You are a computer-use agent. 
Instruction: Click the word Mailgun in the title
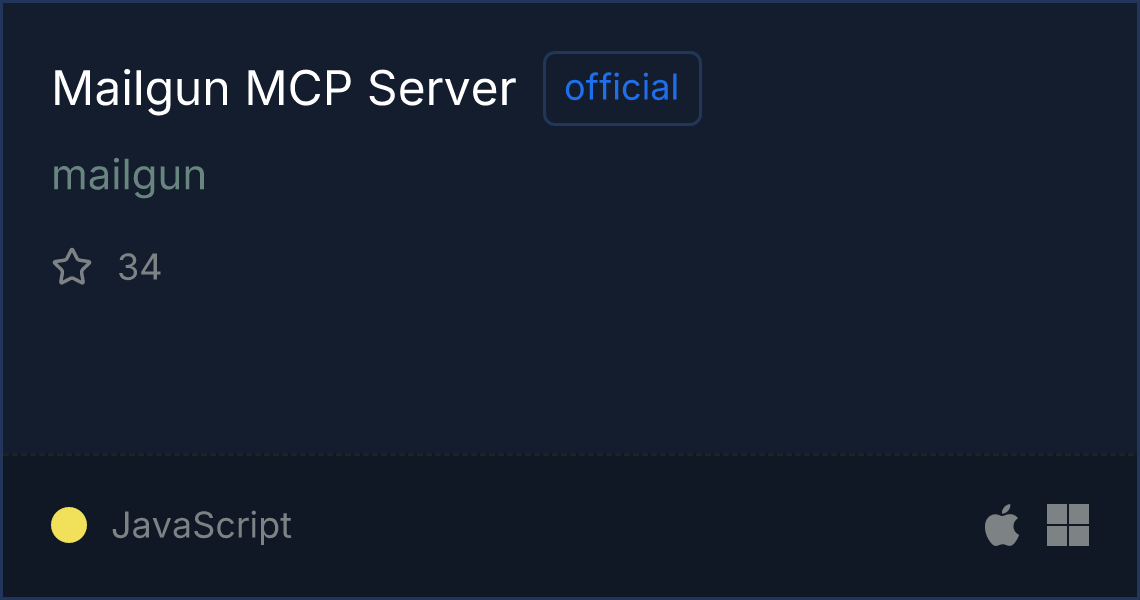(141, 90)
